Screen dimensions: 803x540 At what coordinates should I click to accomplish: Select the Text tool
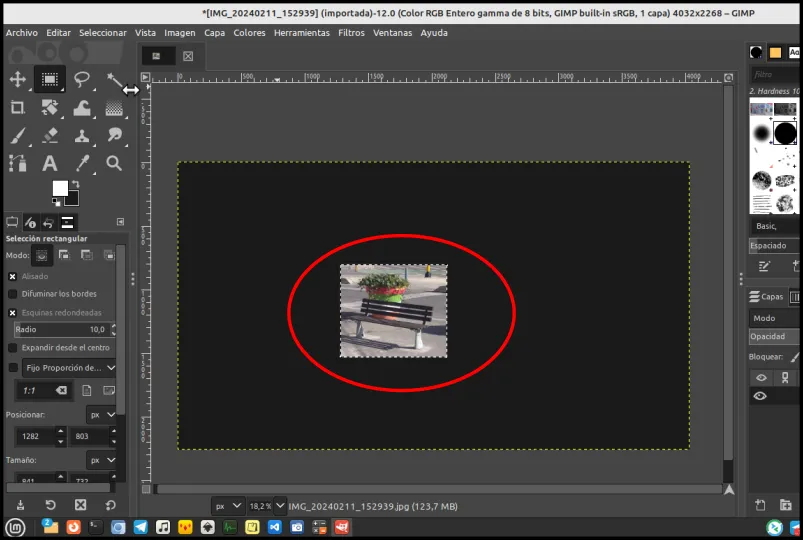[50, 163]
